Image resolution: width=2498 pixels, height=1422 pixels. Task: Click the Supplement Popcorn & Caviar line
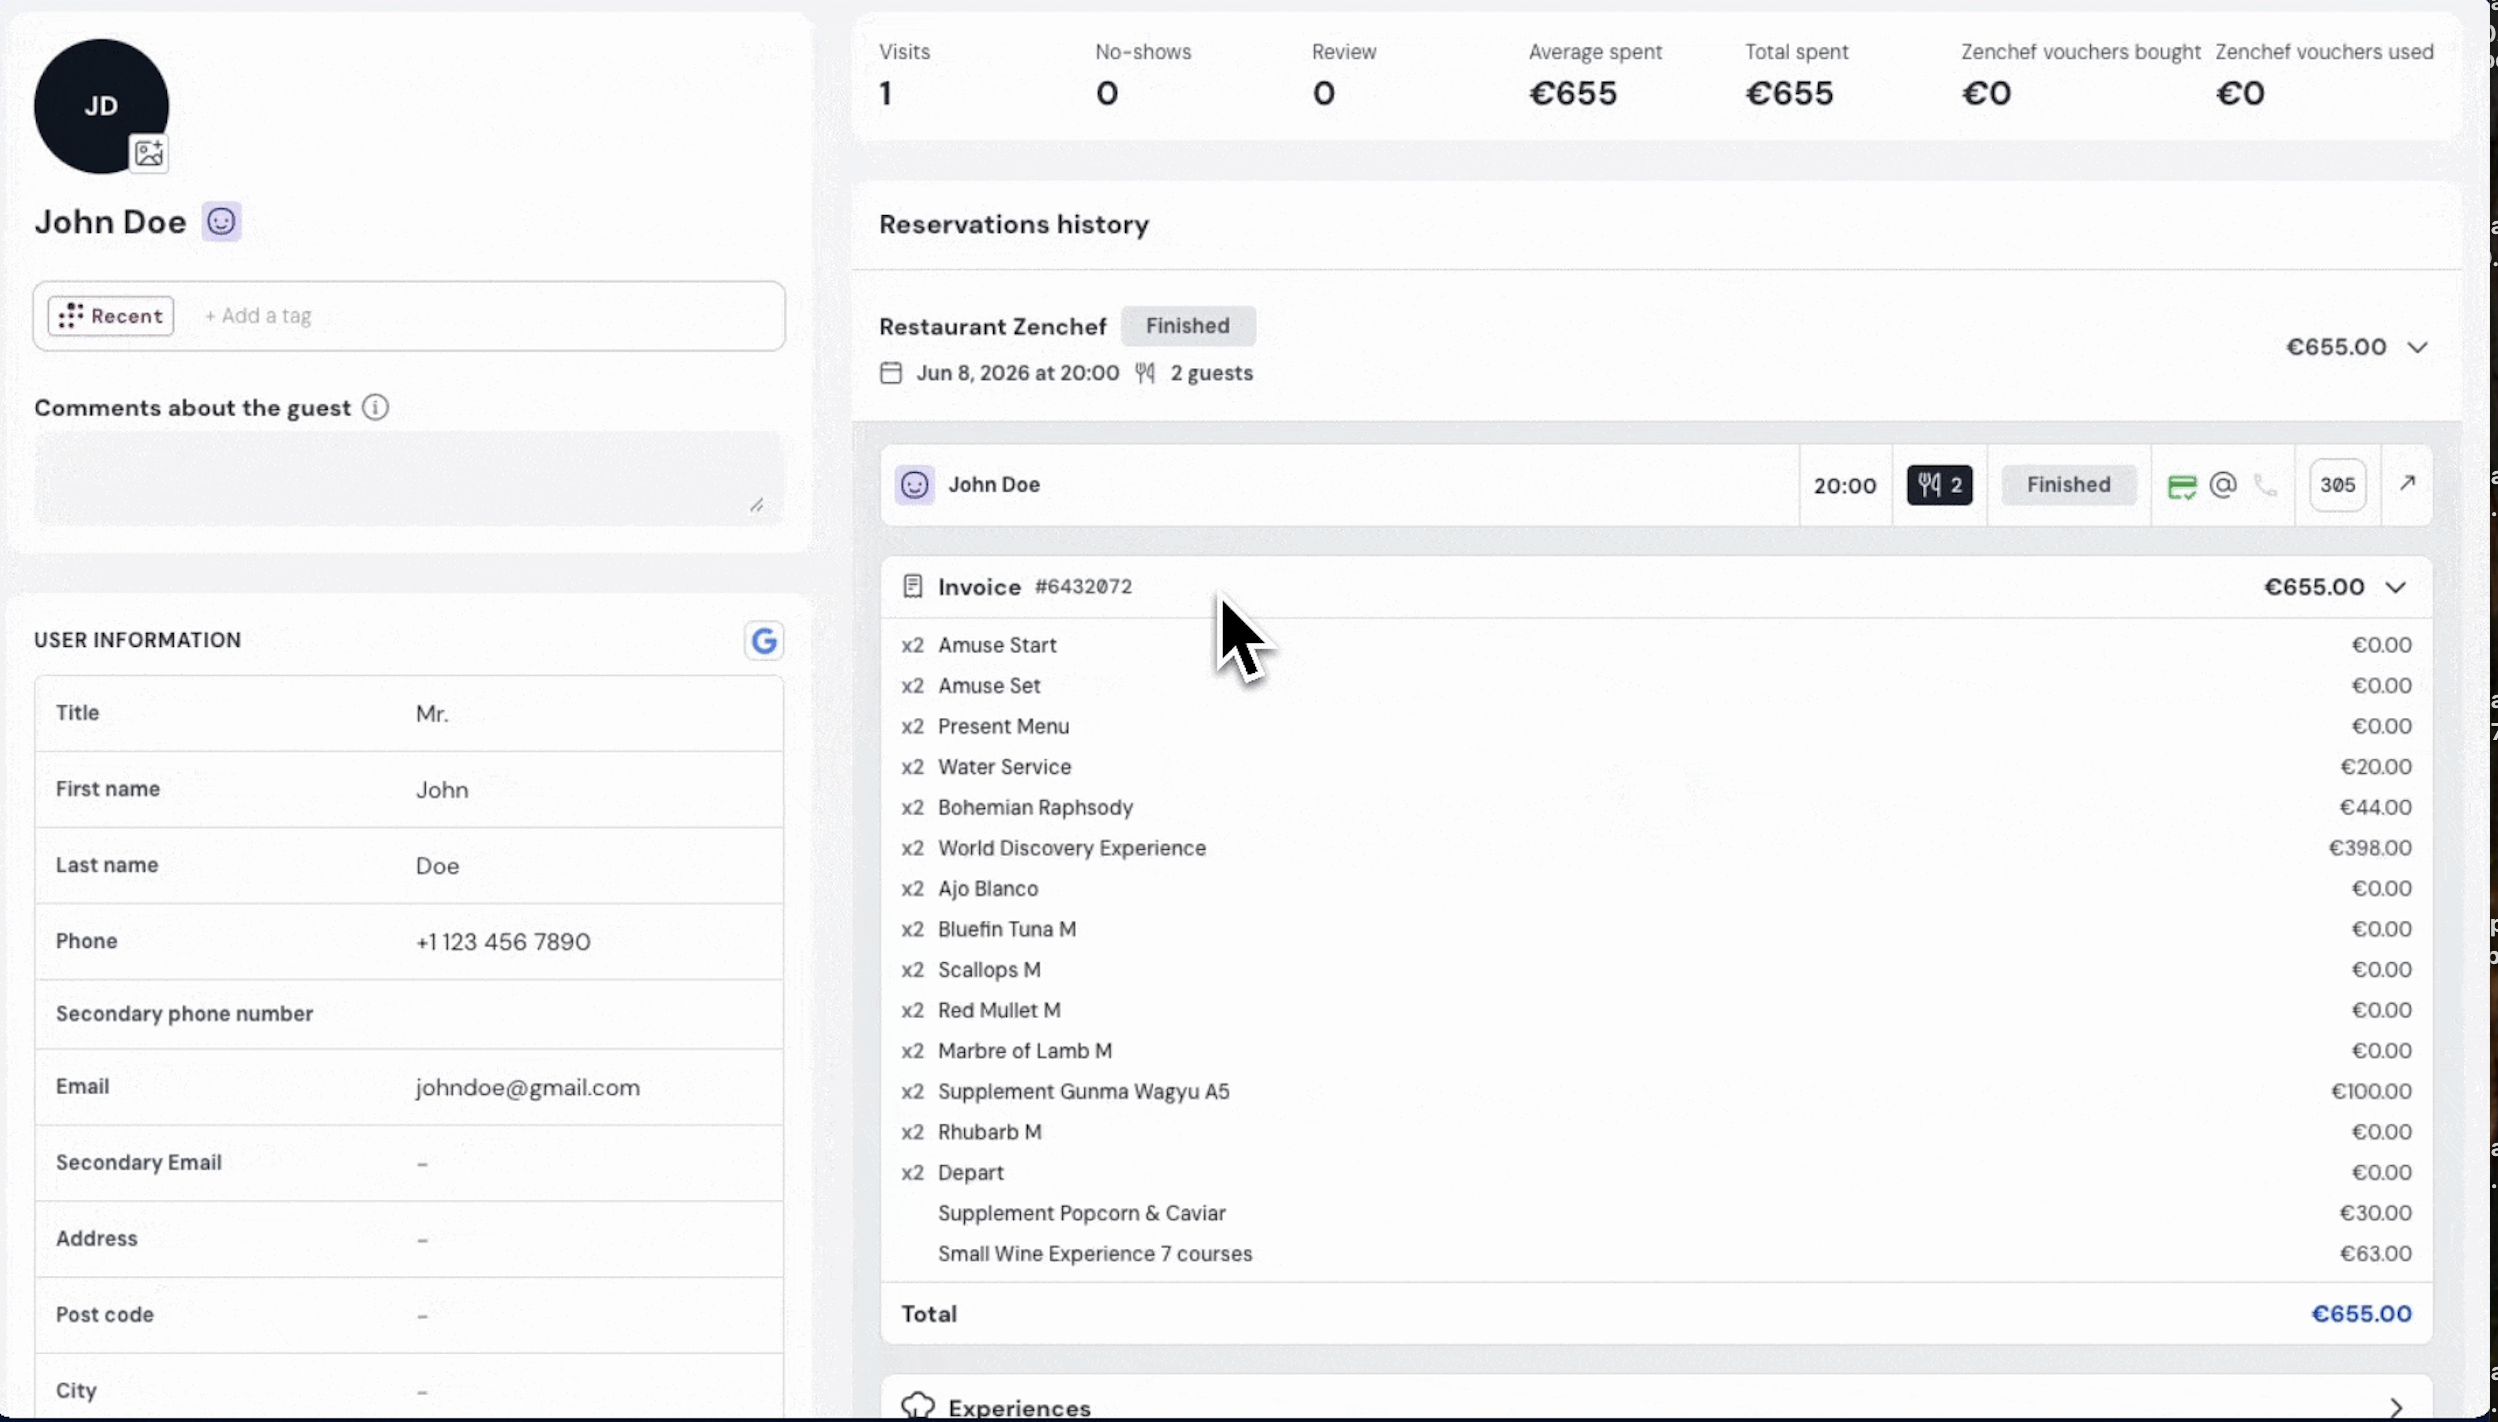[x=1656, y=1213]
